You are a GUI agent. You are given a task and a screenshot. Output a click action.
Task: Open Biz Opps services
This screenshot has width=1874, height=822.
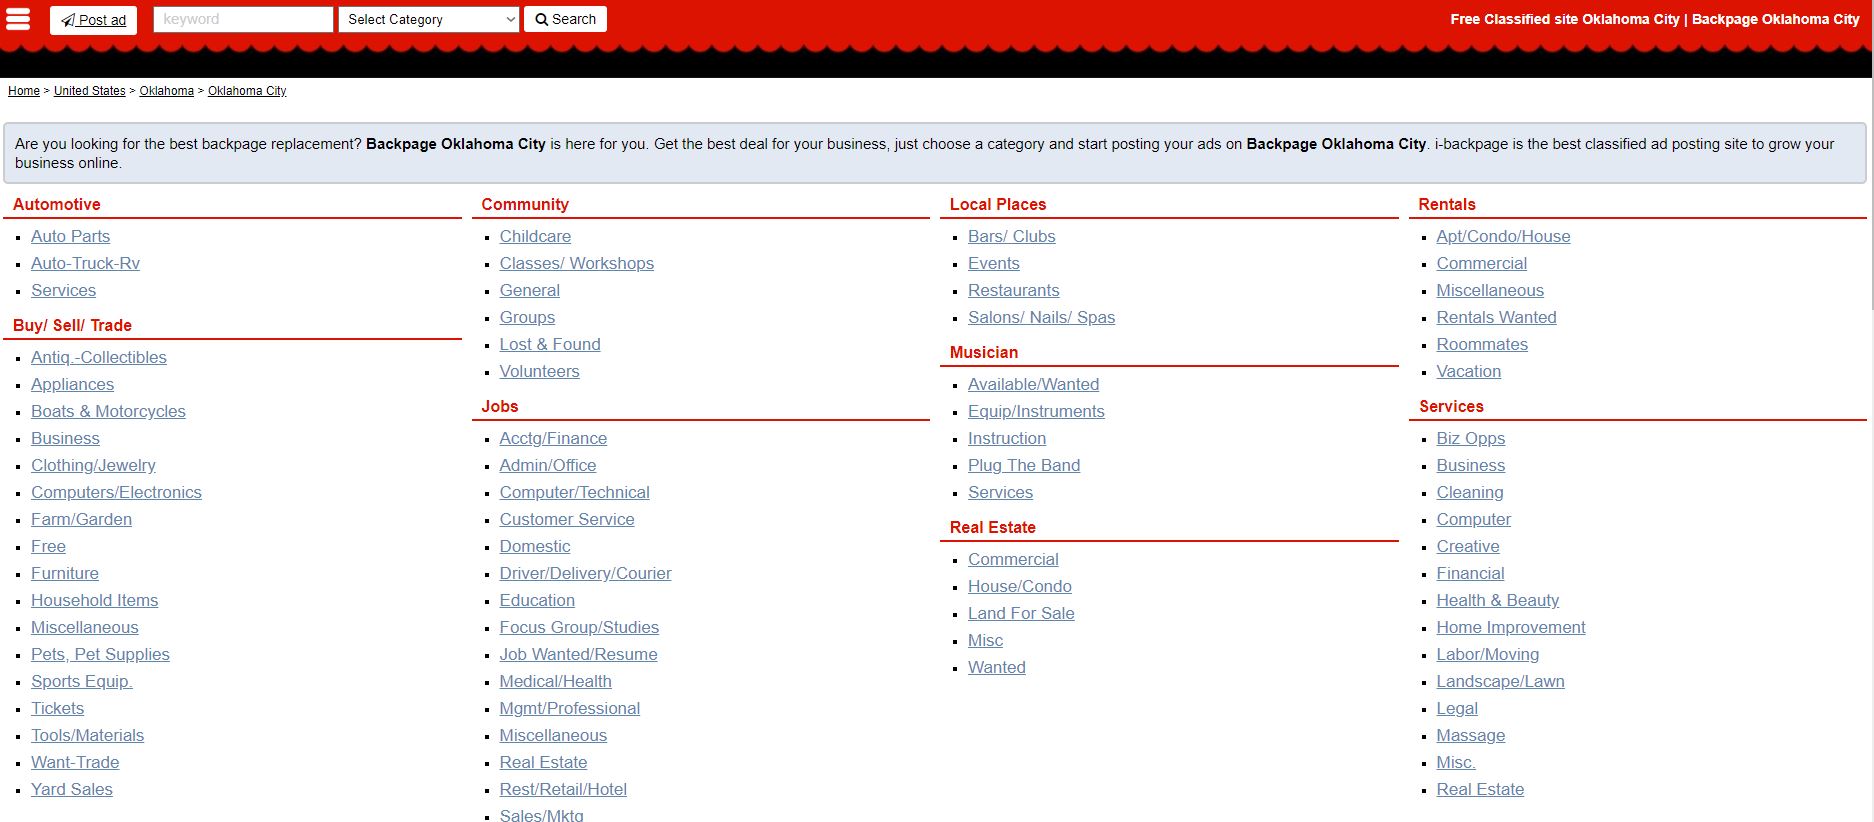(1471, 438)
